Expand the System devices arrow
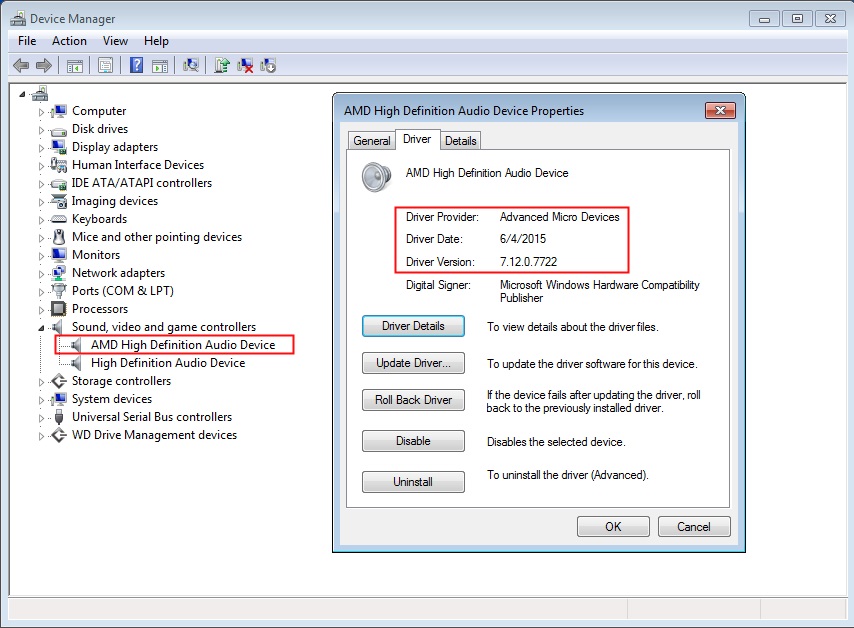 tap(41, 400)
